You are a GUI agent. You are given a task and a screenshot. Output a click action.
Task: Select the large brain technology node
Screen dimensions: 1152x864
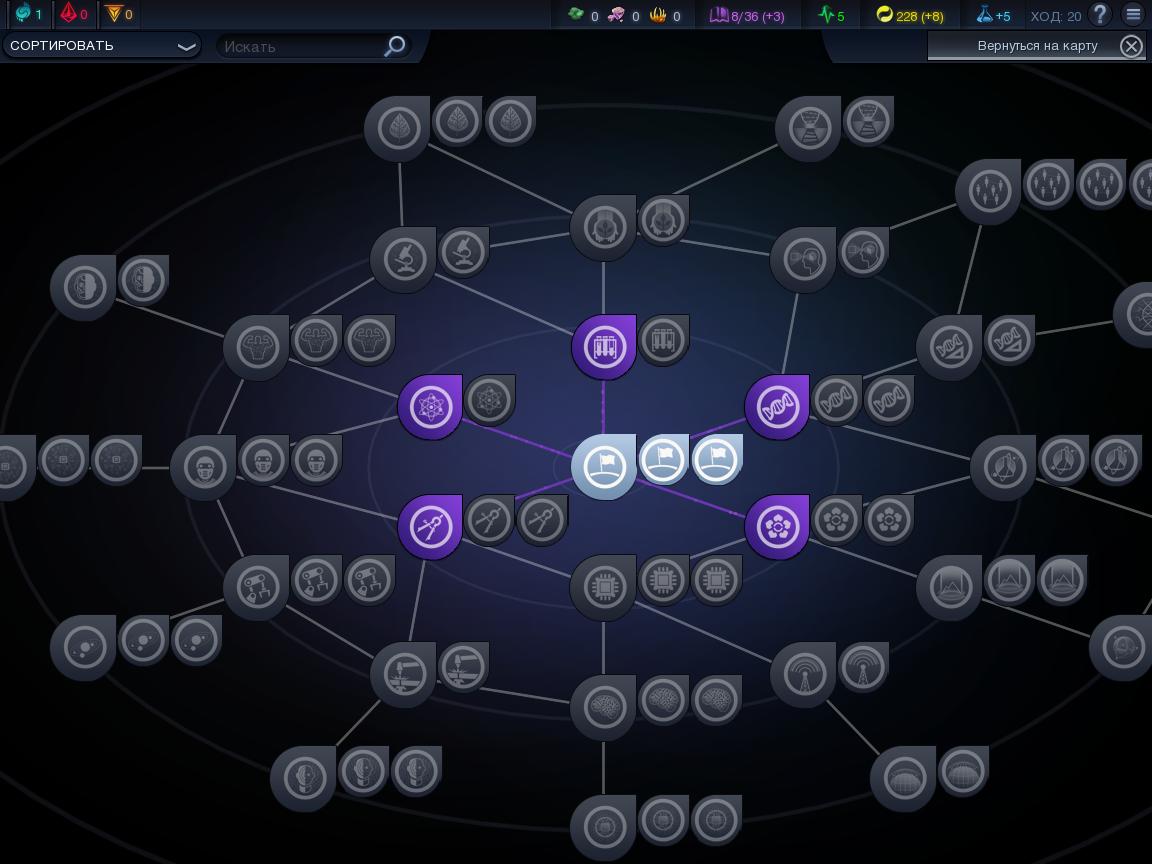pos(604,708)
